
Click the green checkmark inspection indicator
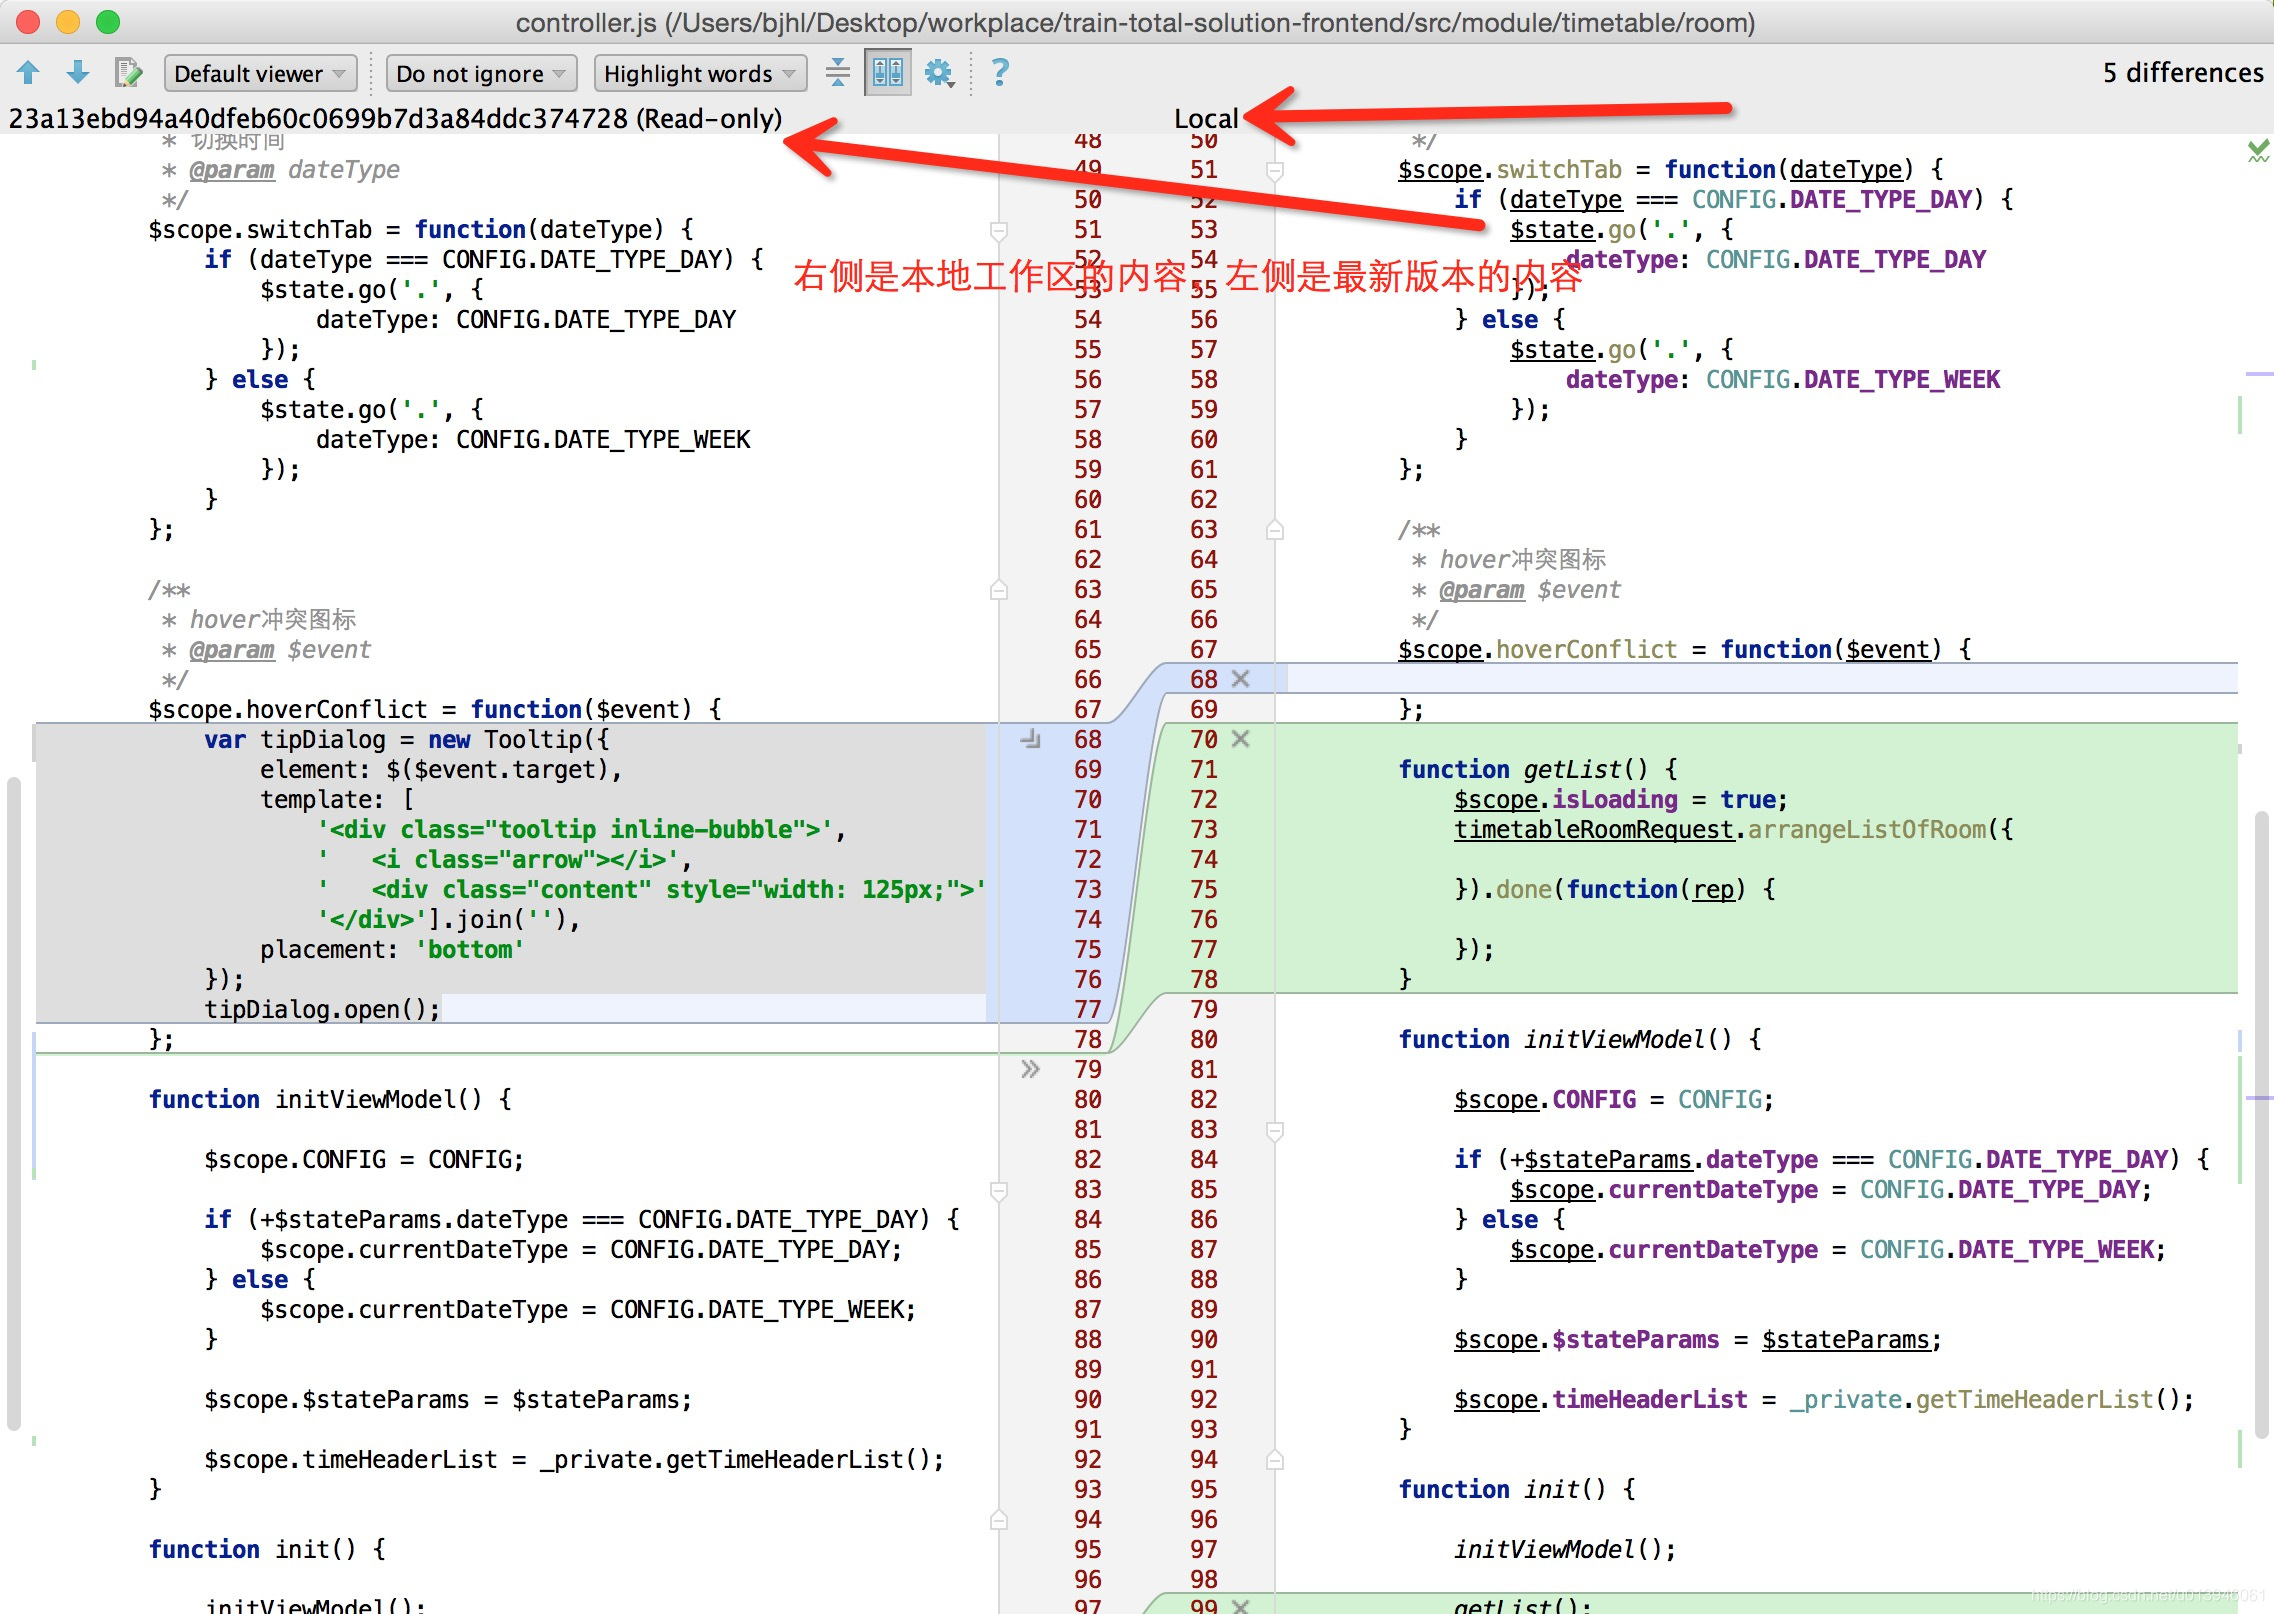2257,151
